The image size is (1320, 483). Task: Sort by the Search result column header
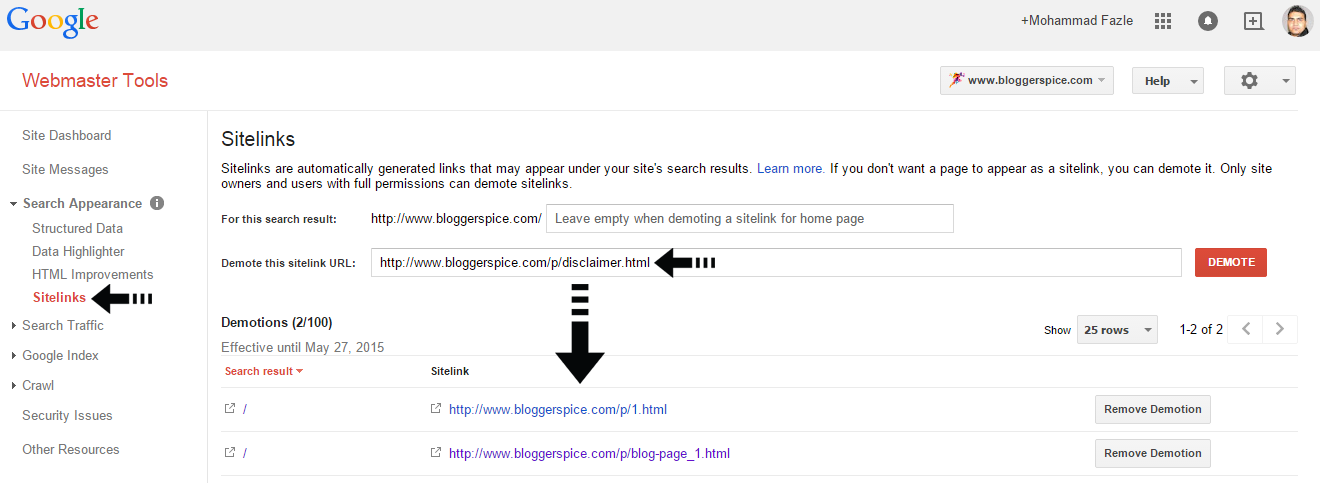[263, 371]
